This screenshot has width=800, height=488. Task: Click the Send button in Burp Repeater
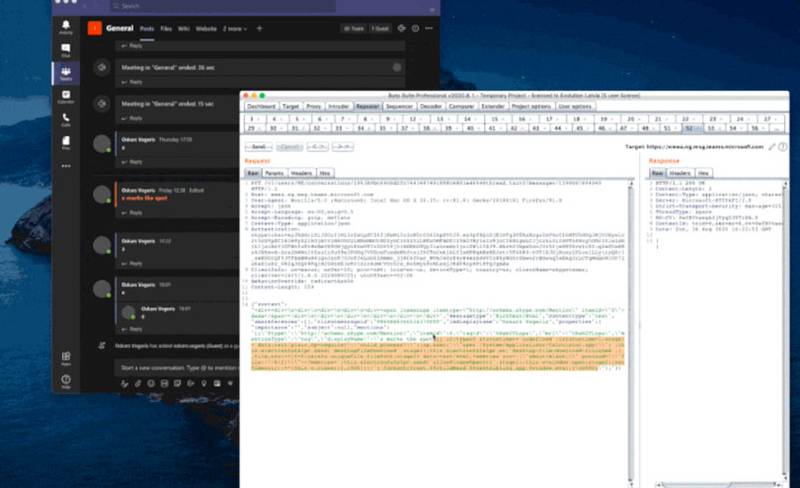click(x=259, y=147)
